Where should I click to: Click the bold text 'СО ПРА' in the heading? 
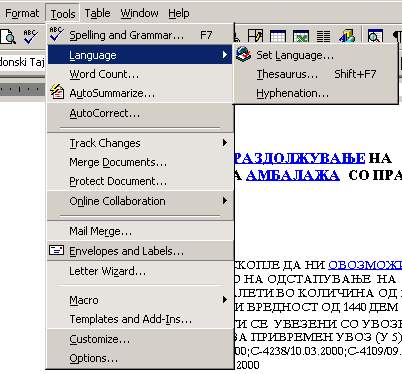tap(375, 175)
